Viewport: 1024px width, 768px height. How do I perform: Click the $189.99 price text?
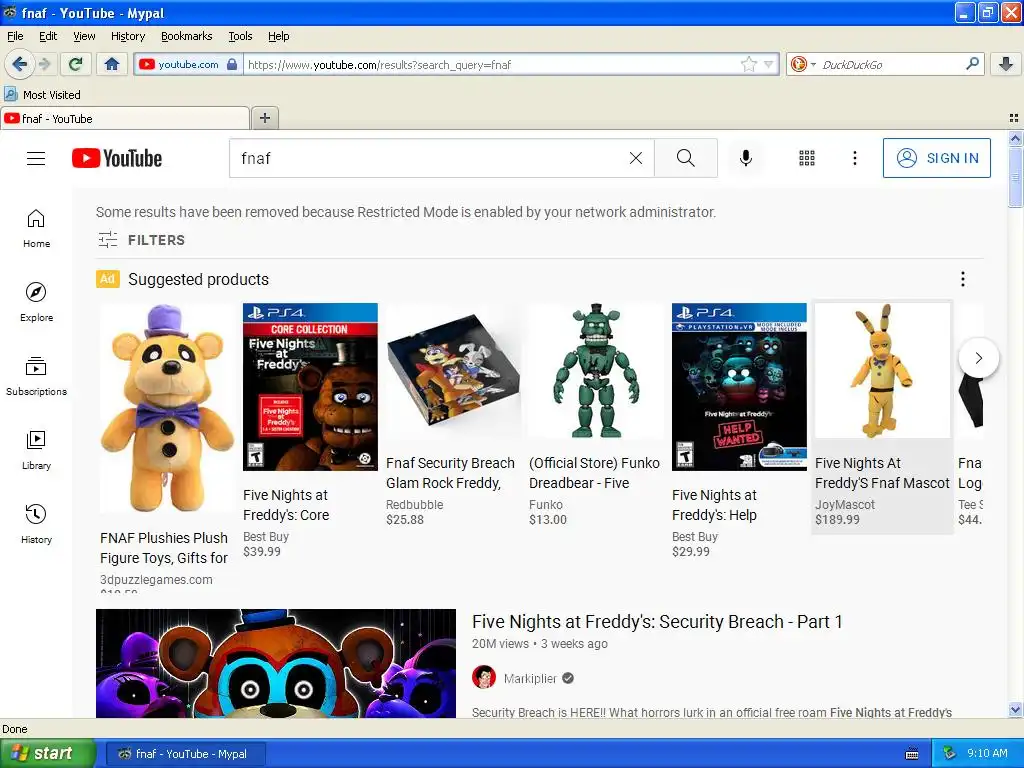837,520
